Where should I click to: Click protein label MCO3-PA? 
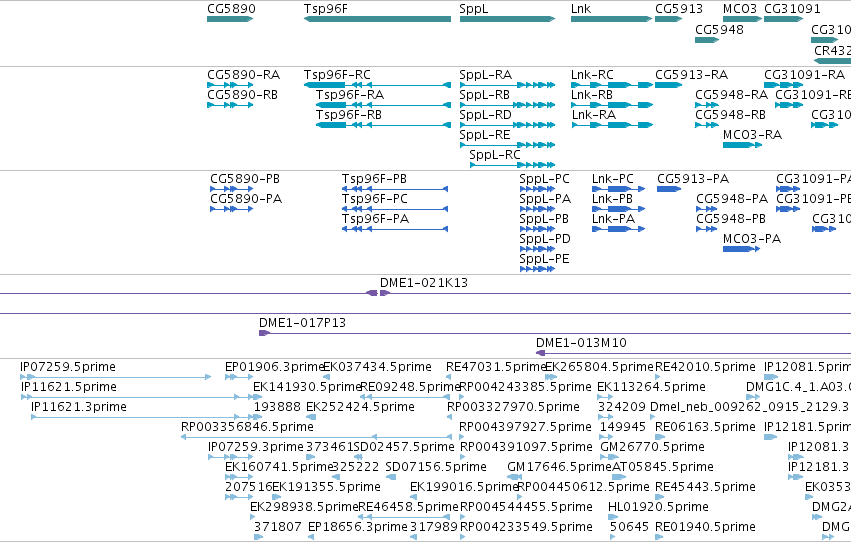click(x=752, y=239)
